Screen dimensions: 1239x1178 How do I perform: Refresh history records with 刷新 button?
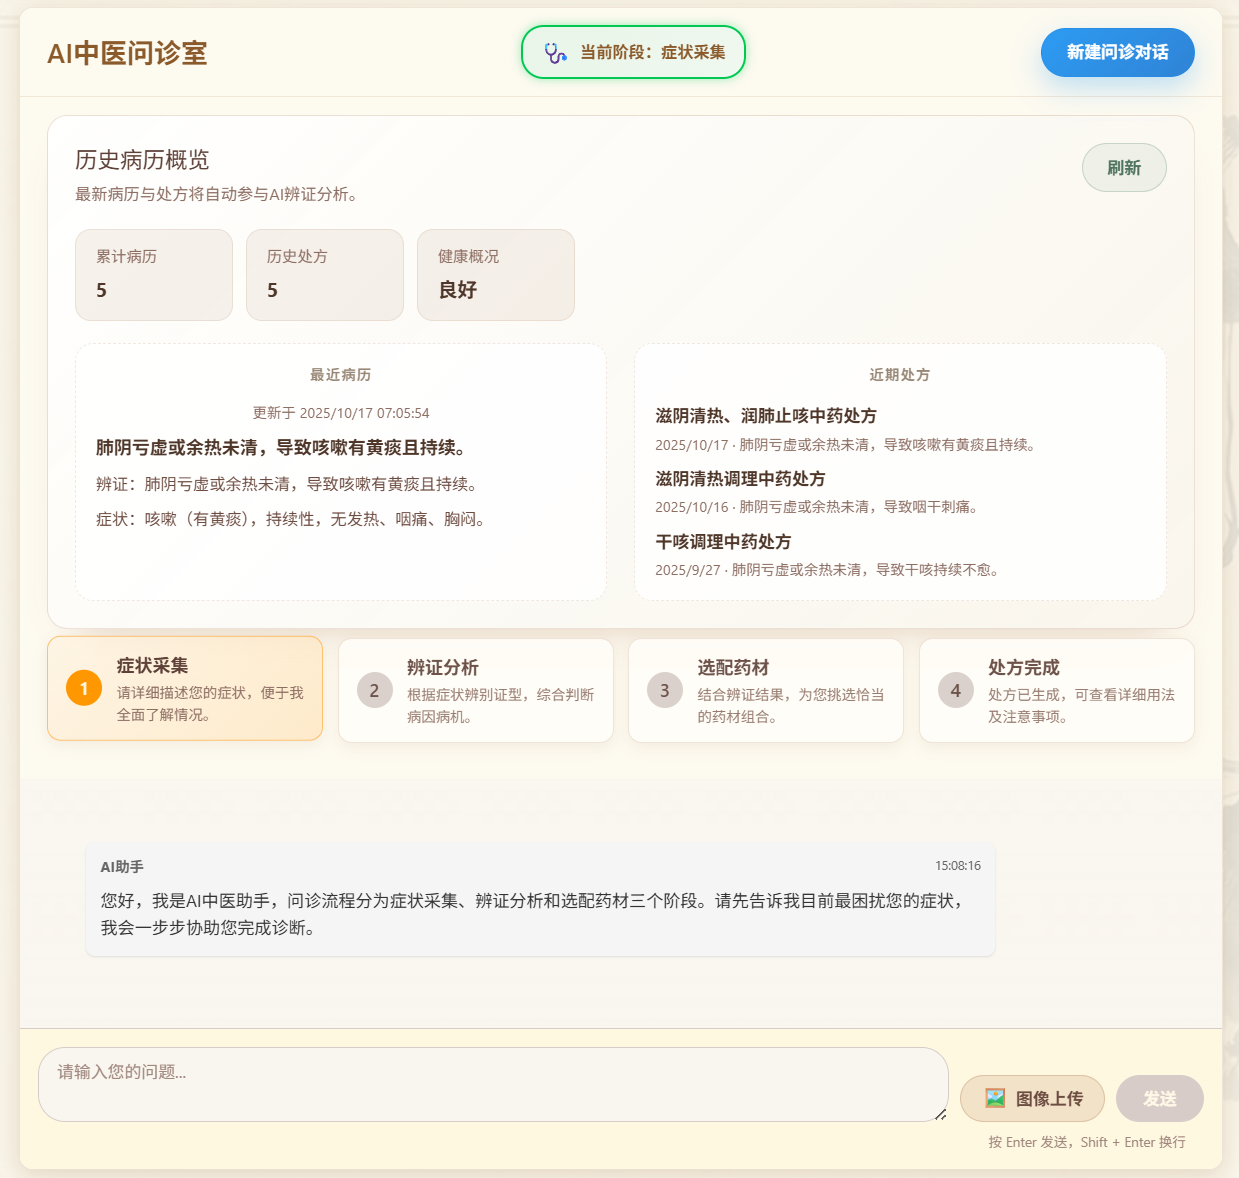click(1123, 168)
